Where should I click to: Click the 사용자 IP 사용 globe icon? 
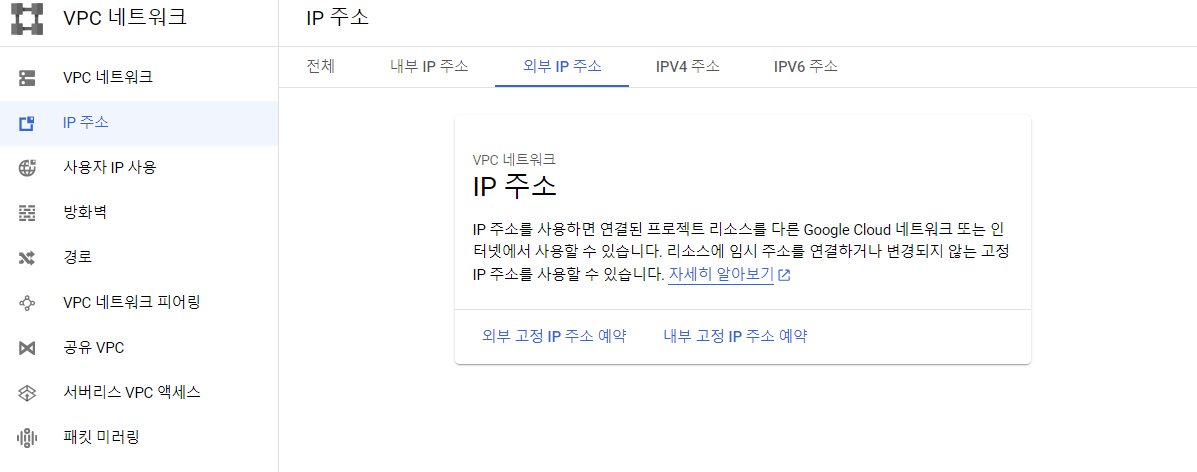pyautogui.click(x=27, y=168)
